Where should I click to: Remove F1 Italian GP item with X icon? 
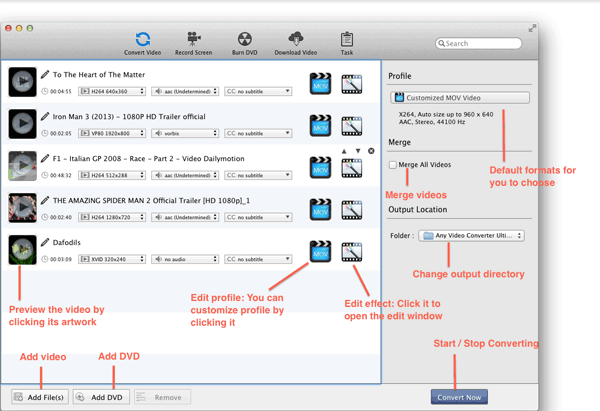tap(371, 151)
